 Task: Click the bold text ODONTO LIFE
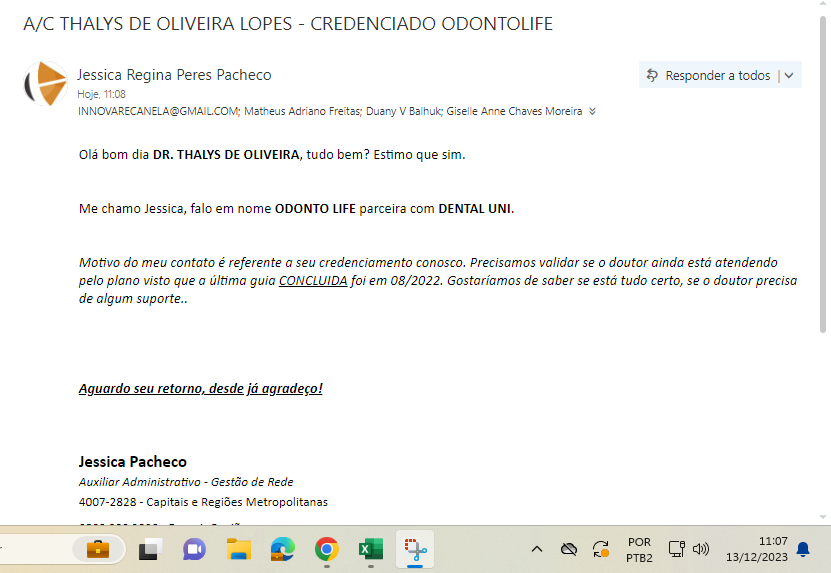pyautogui.click(x=315, y=209)
